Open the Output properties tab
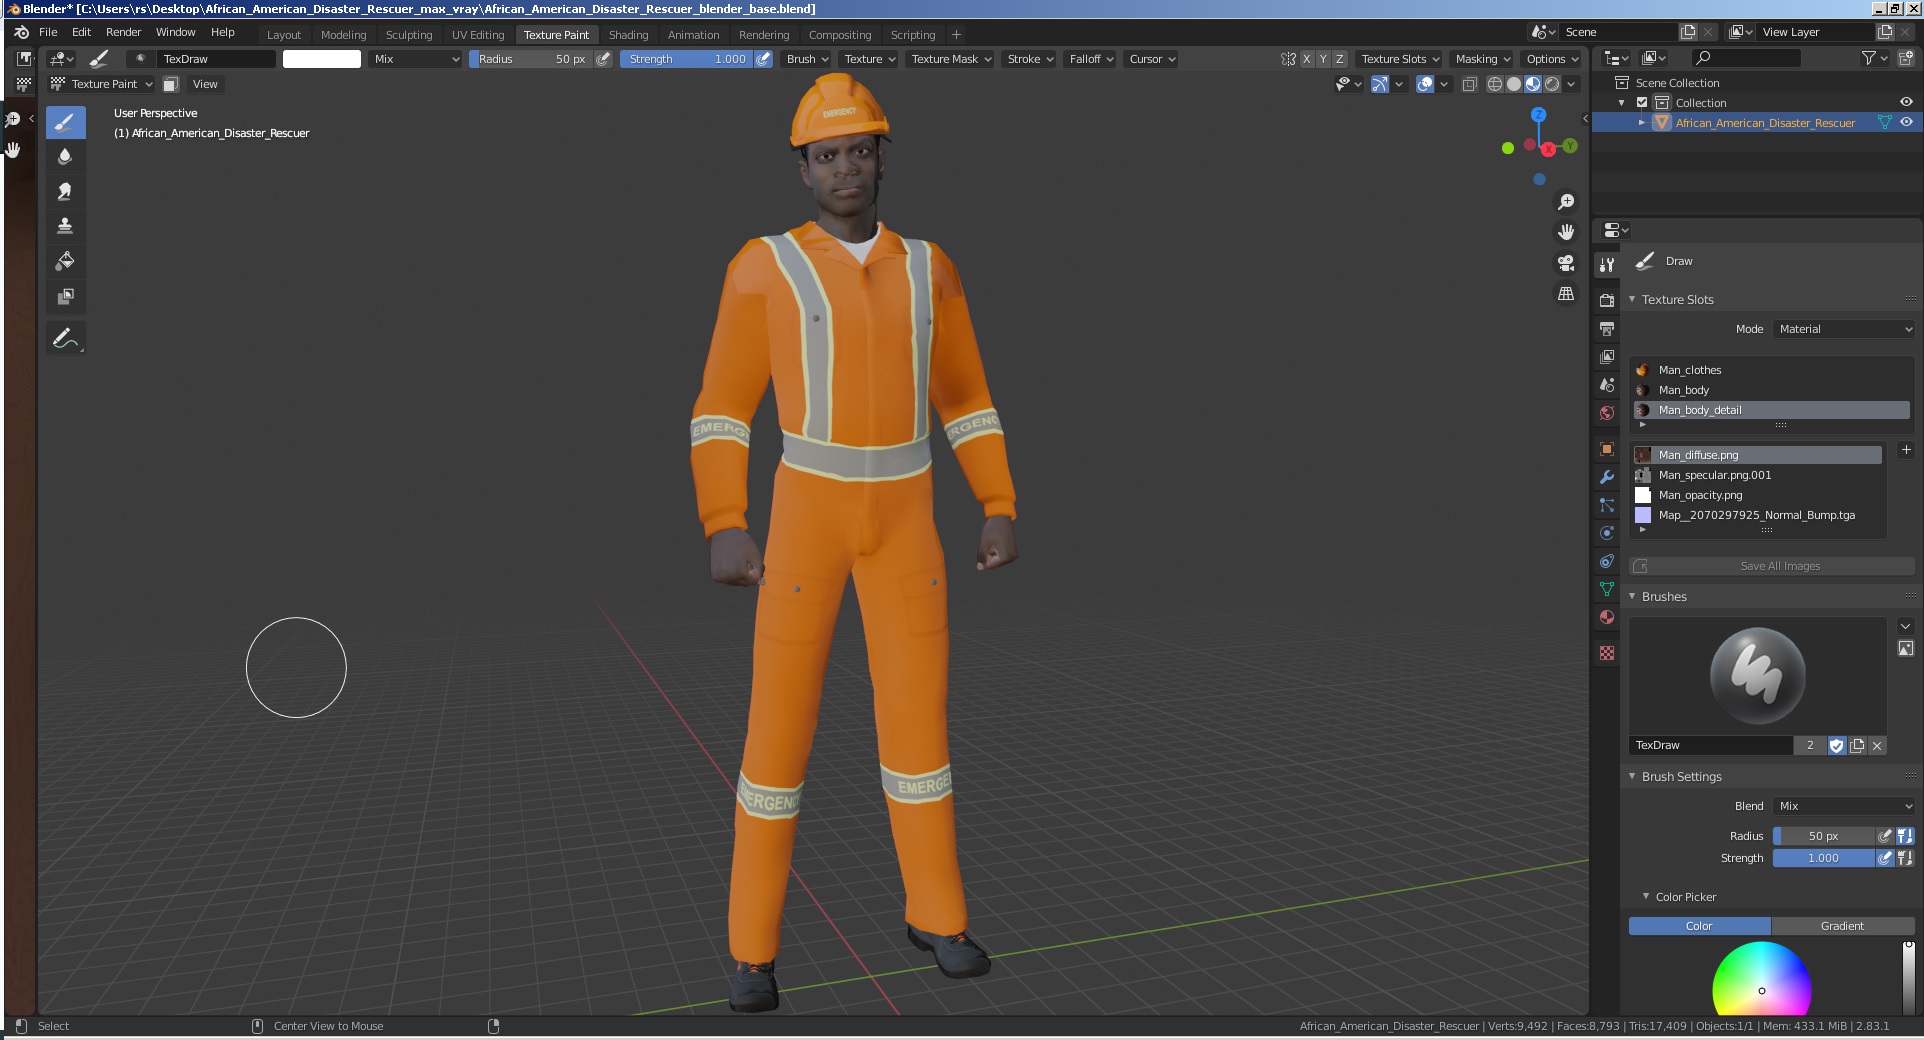Screen dimensions: 1924x1040 [1607, 328]
